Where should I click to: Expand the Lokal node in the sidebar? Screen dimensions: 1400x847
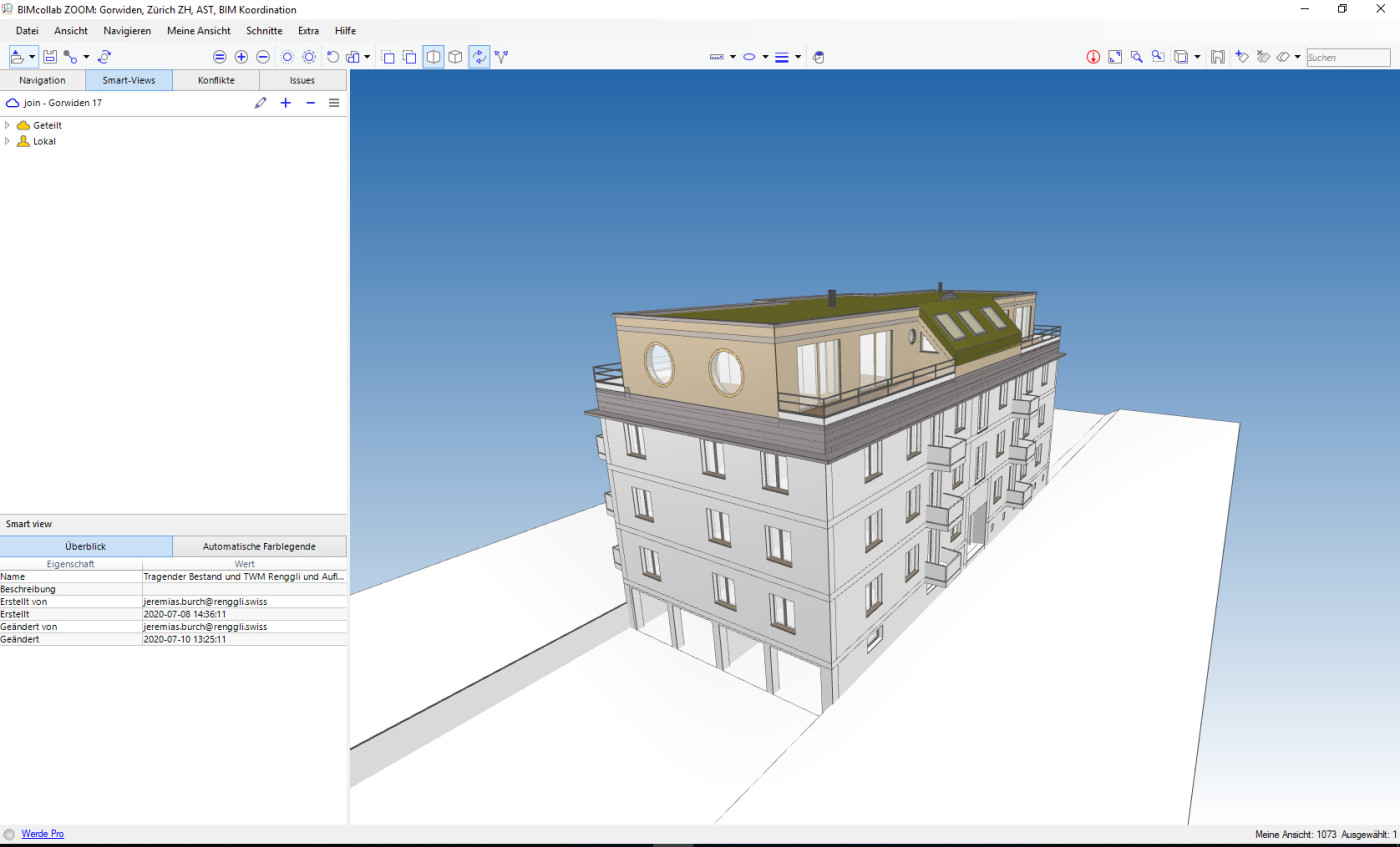tap(10, 141)
